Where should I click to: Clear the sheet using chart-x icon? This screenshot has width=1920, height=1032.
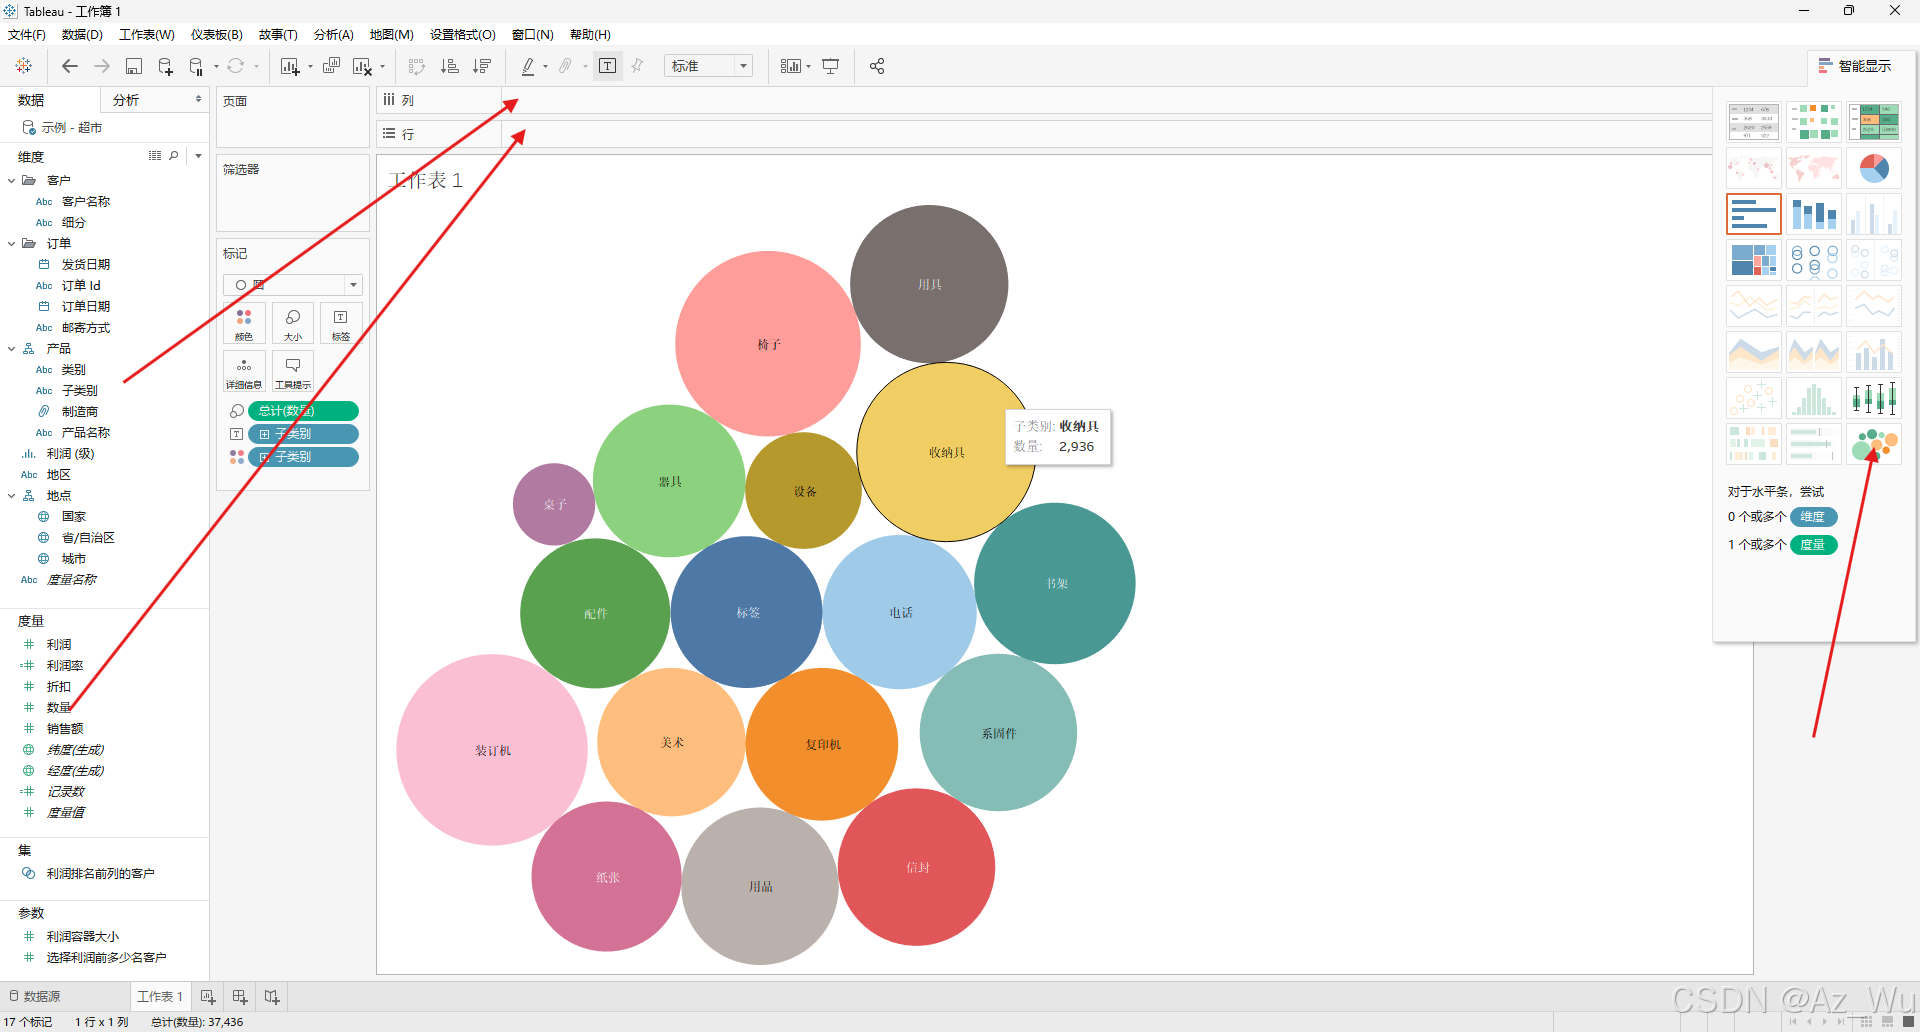pos(362,66)
